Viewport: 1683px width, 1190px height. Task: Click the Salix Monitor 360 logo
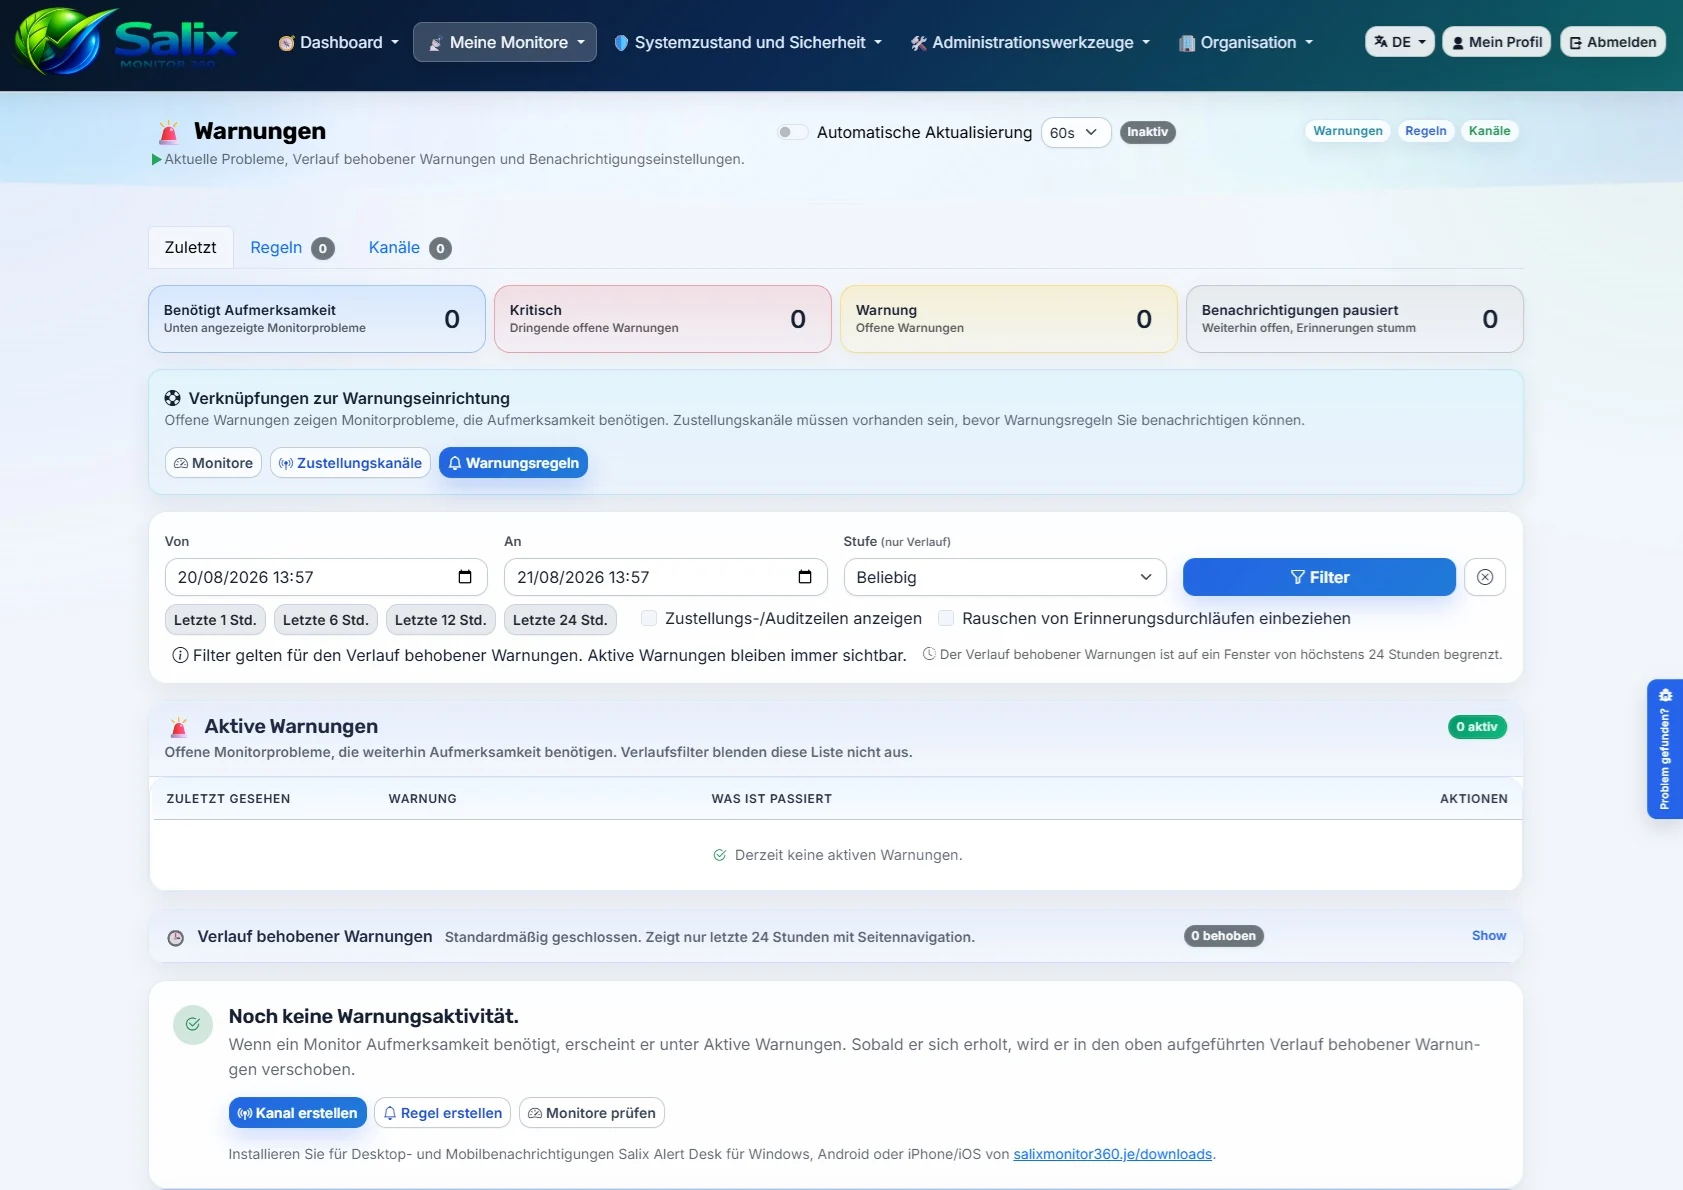point(126,42)
